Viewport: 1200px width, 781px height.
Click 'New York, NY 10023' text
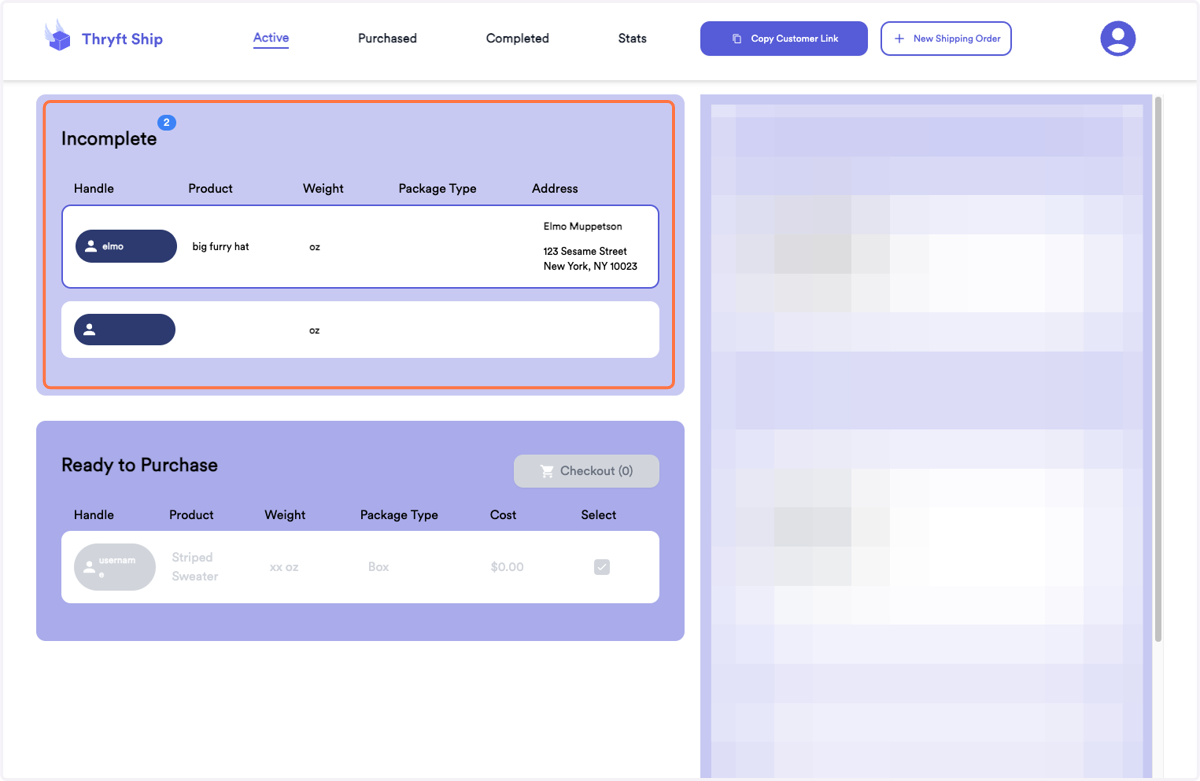(590, 266)
